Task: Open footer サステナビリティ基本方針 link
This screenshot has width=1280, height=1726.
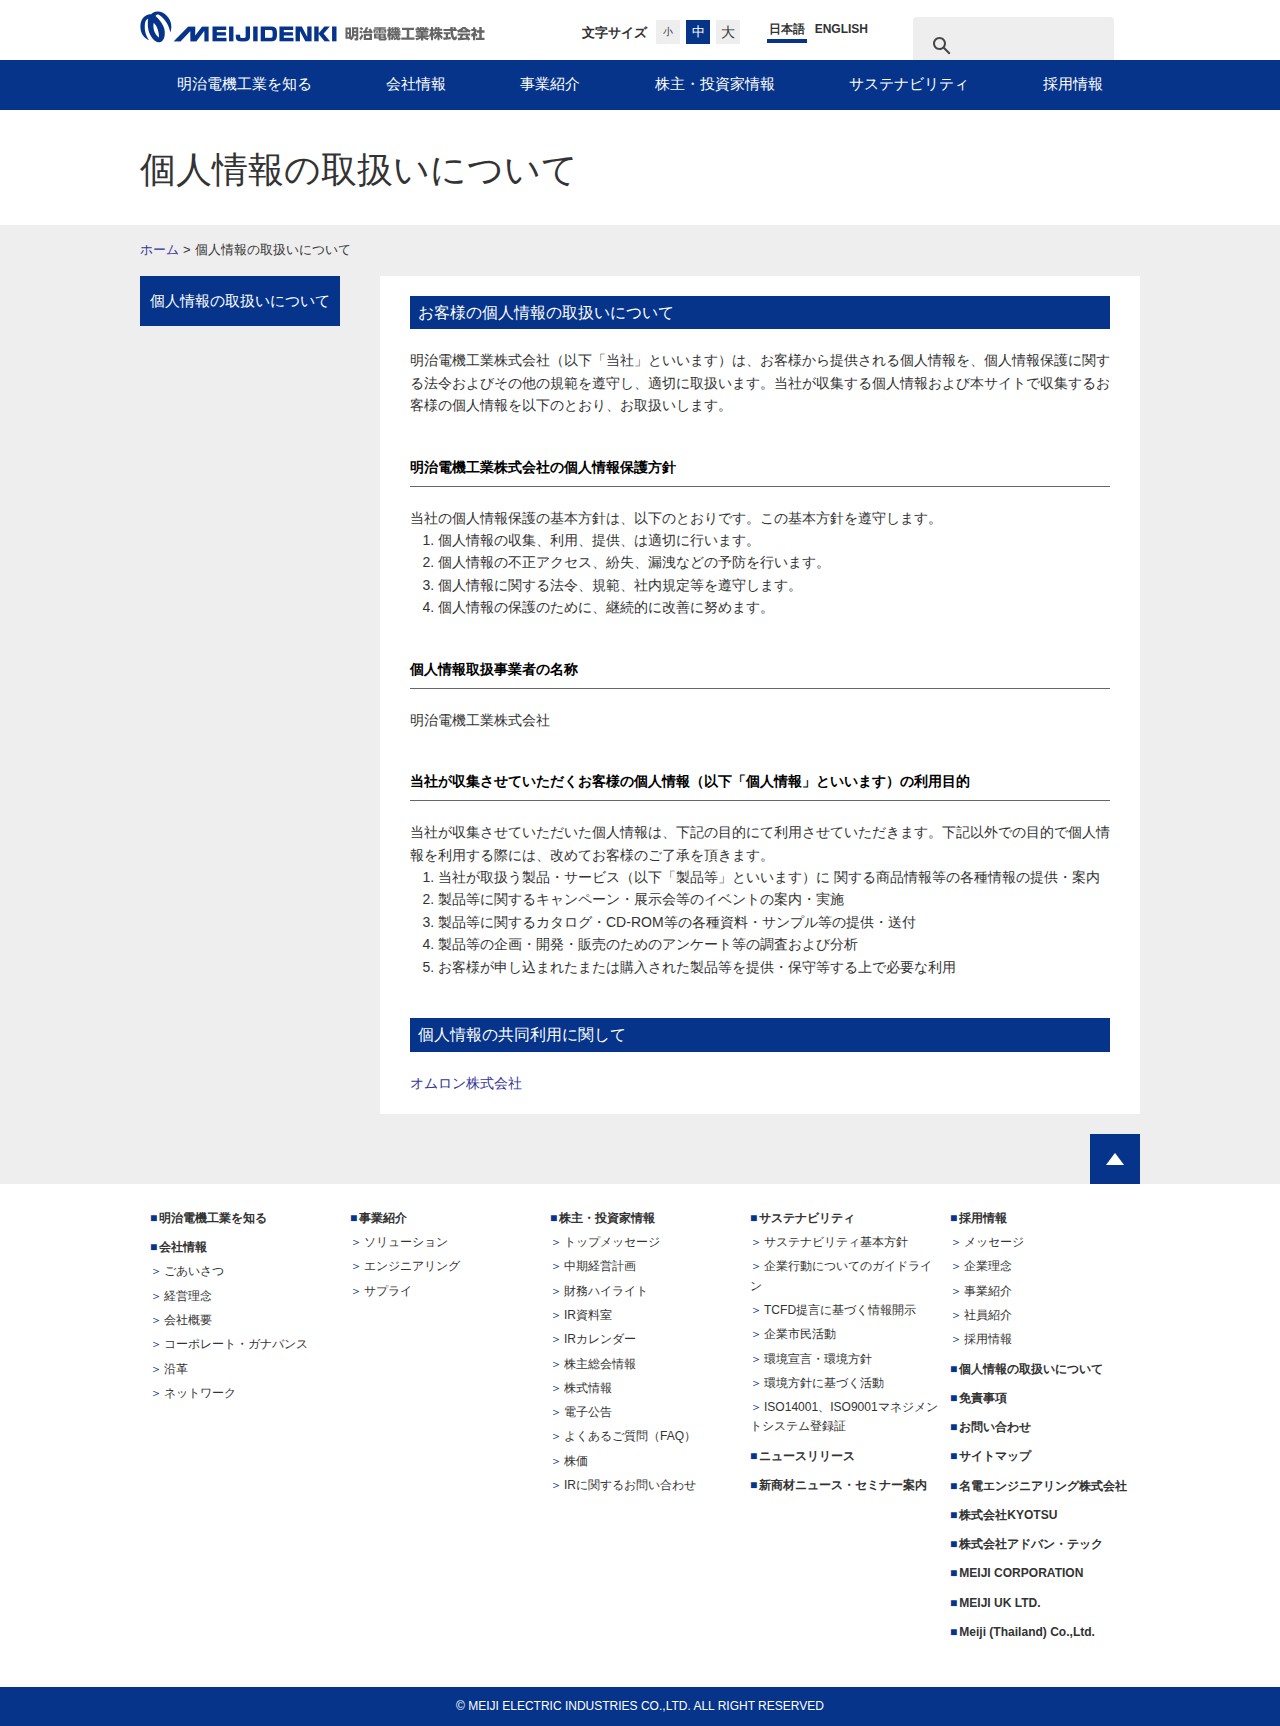Action: 835,1242
